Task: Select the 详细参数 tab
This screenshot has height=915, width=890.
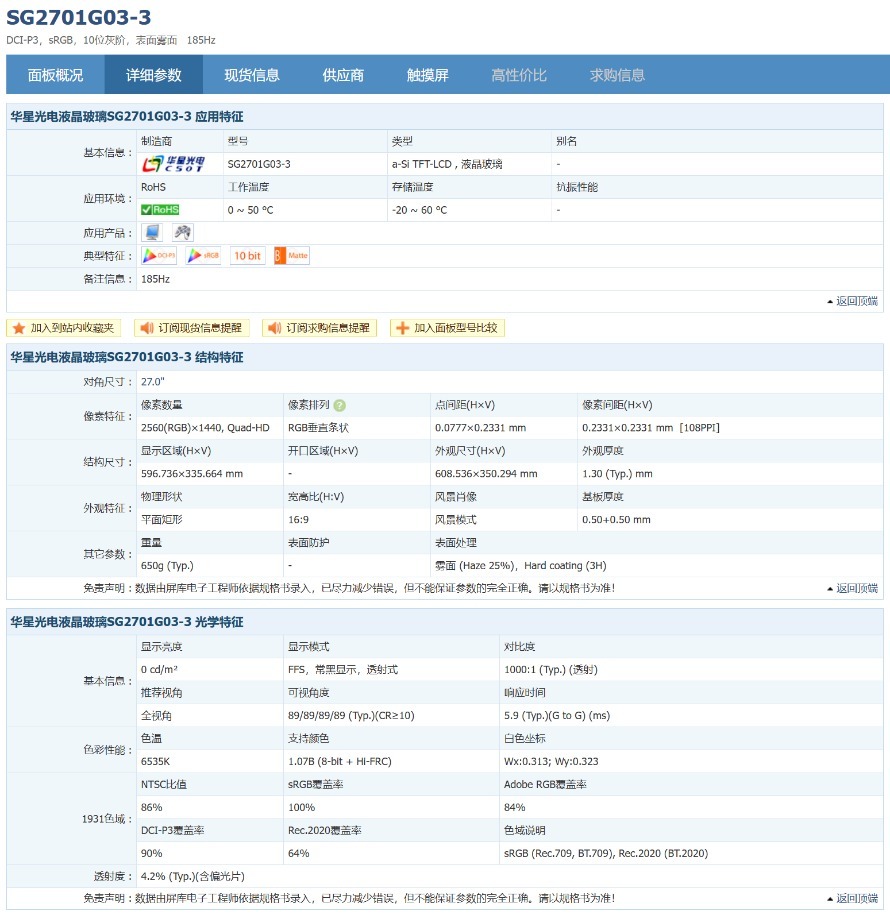Action: tap(153, 75)
